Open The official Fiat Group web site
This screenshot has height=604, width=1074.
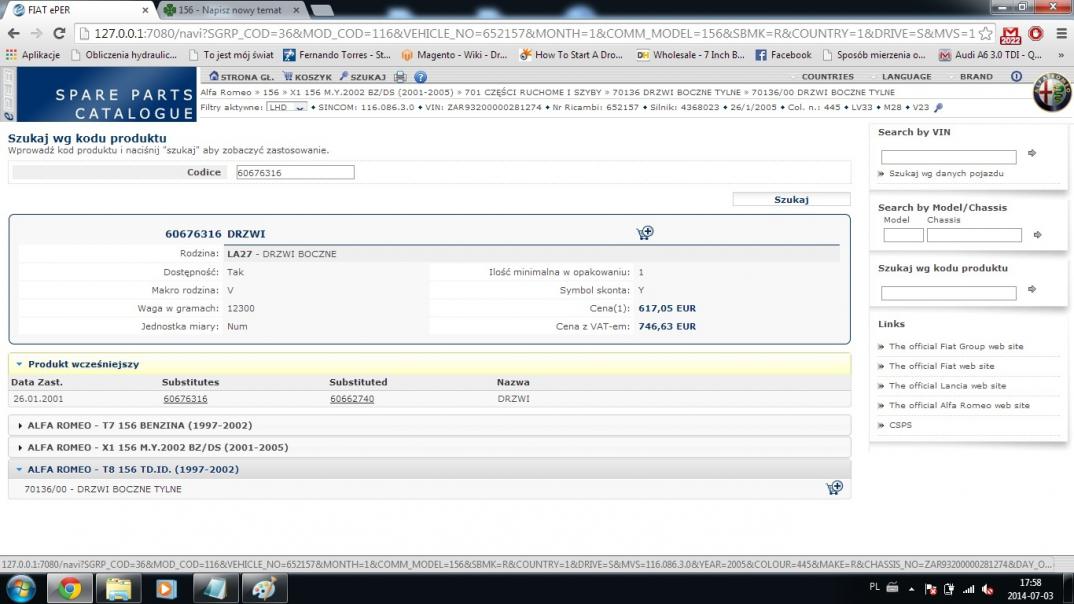pyautogui.click(x=956, y=347)
